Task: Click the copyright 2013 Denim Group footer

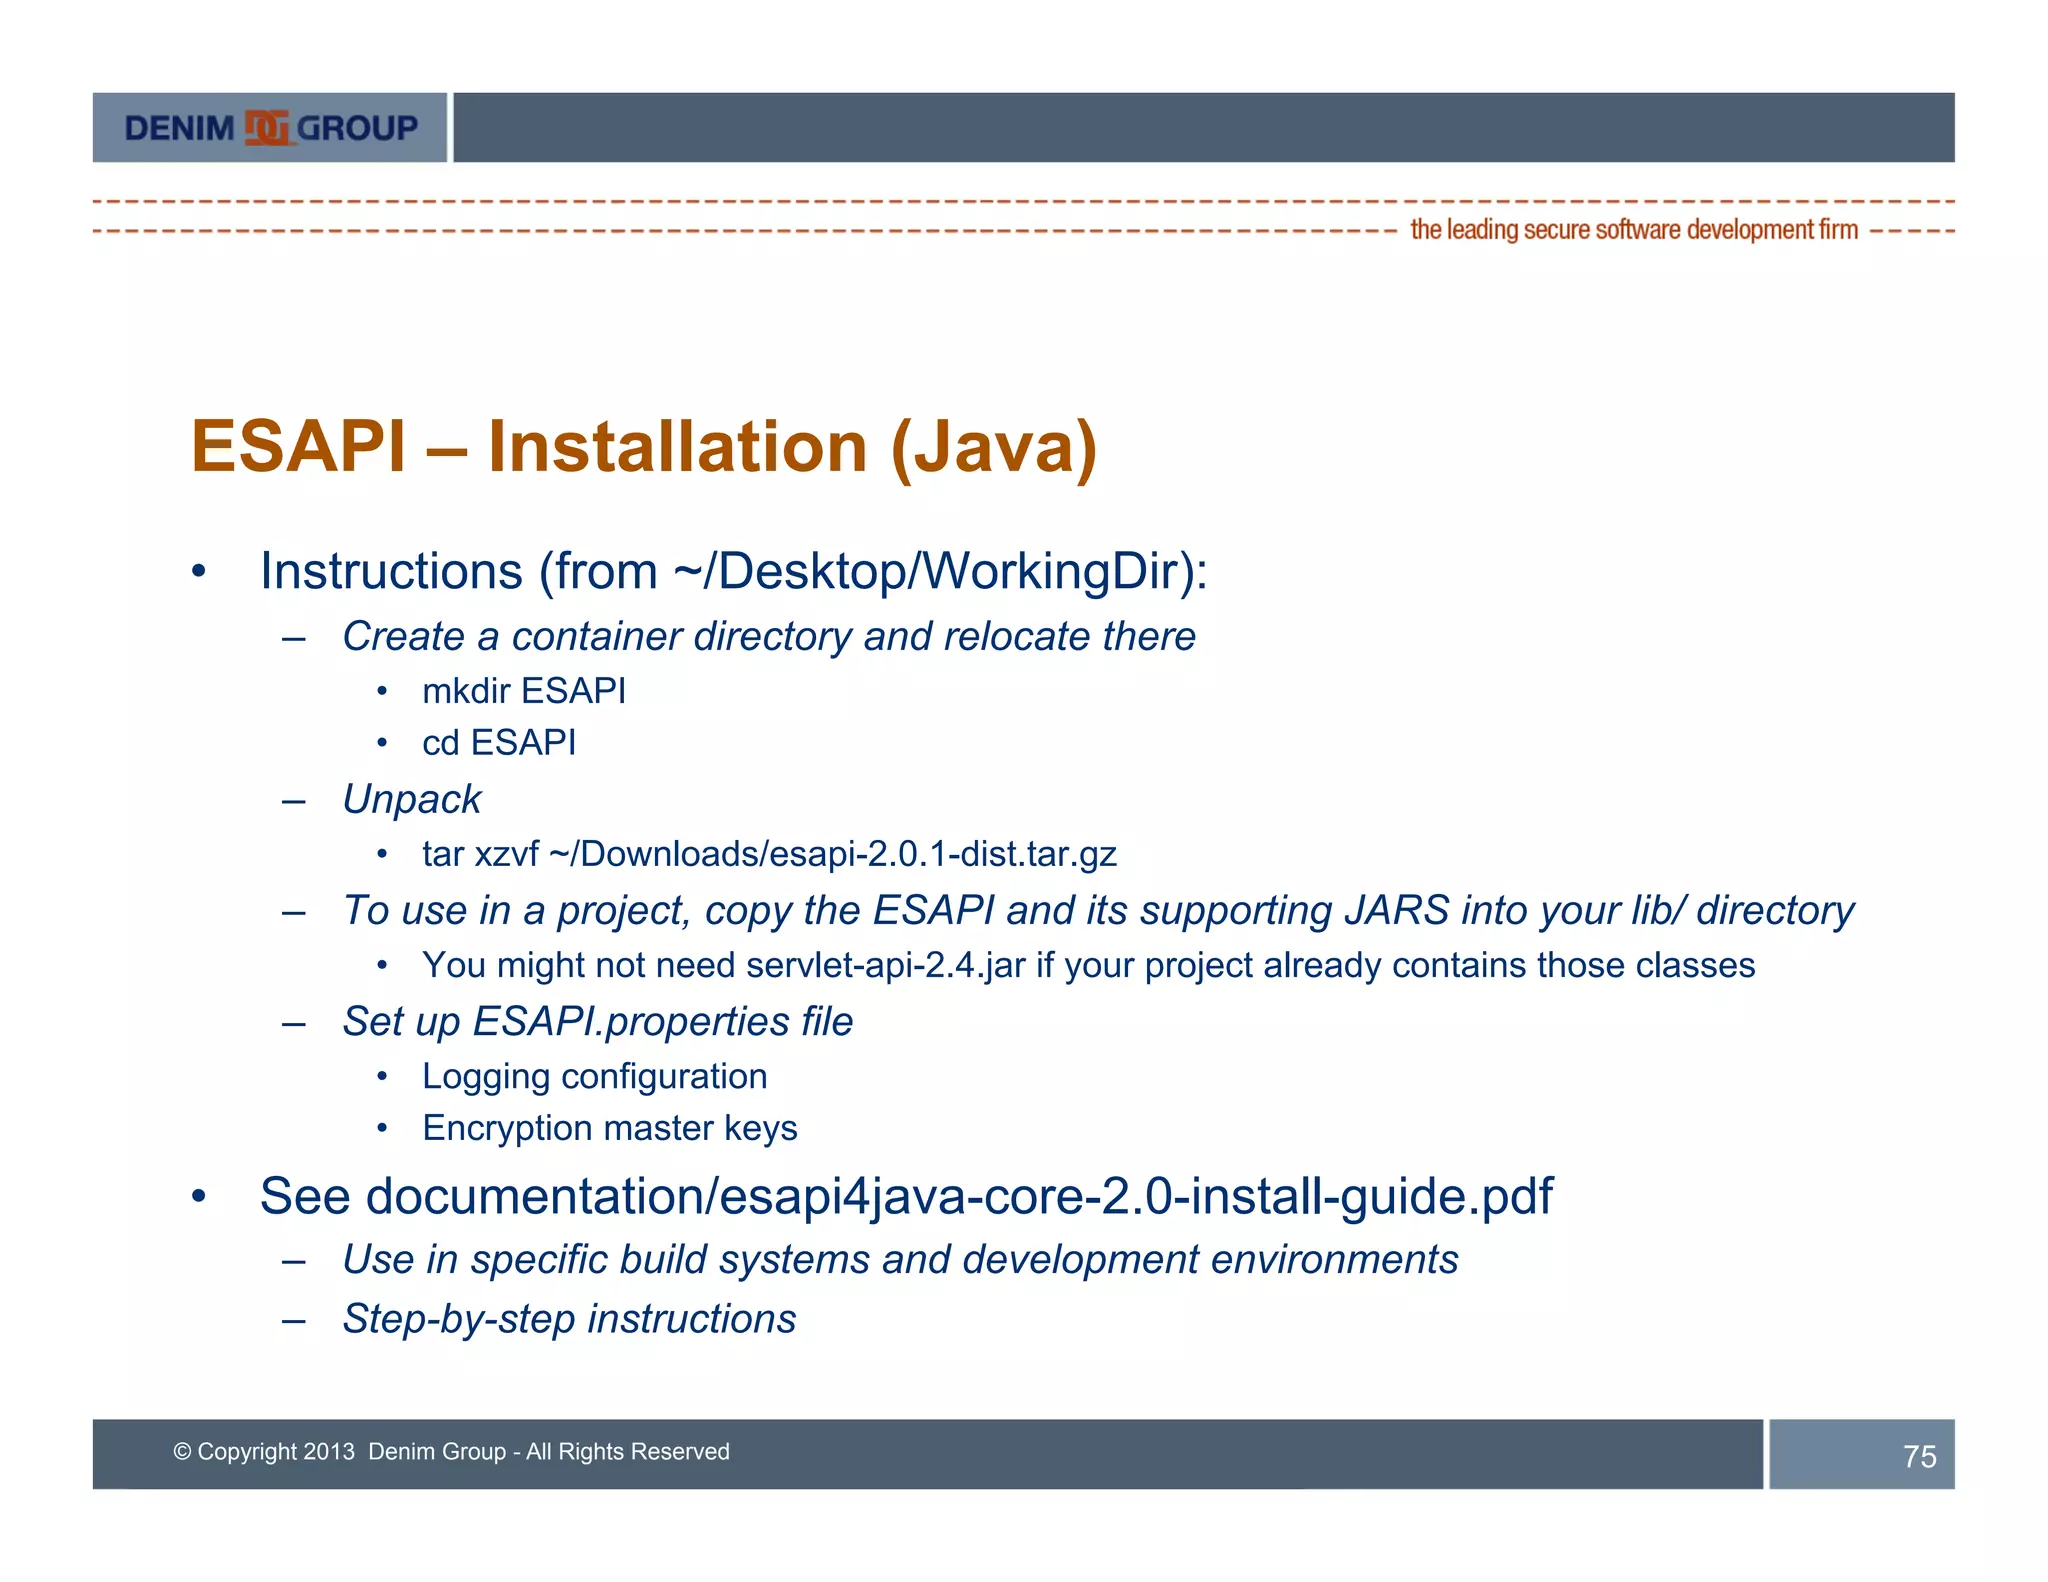Action: [451, 1452]
